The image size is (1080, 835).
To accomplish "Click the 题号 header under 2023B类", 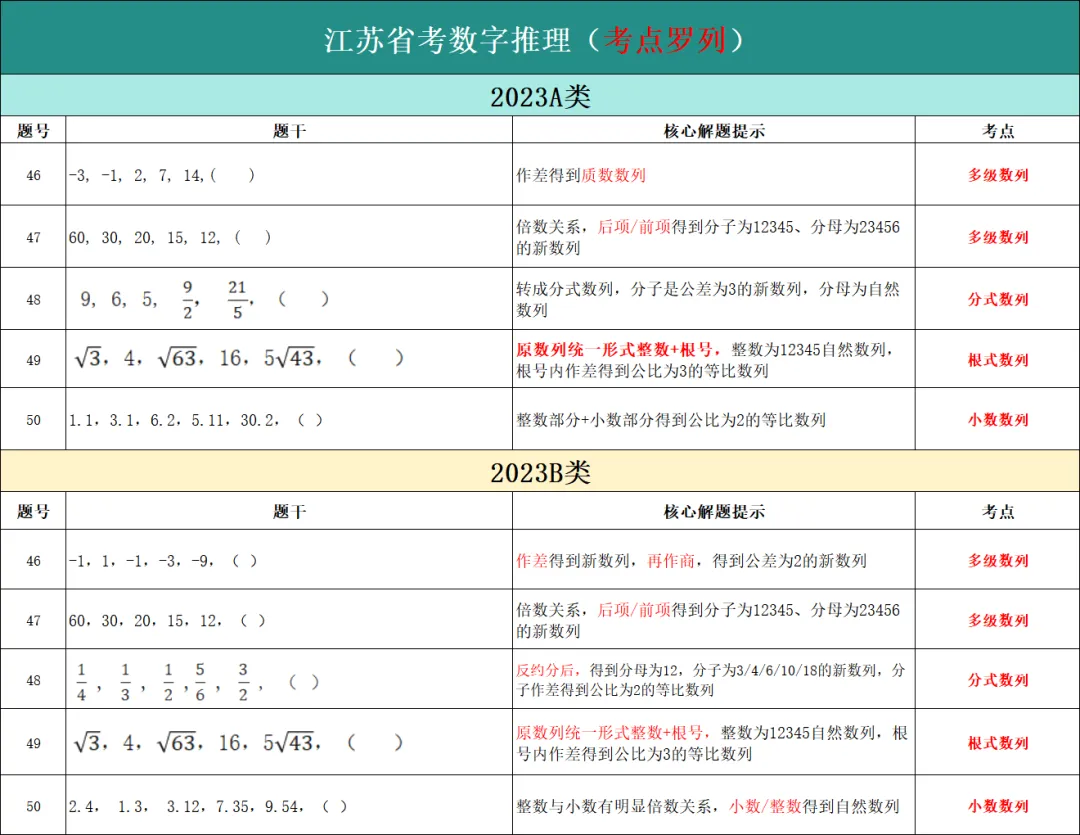I will tap(33, 511).
